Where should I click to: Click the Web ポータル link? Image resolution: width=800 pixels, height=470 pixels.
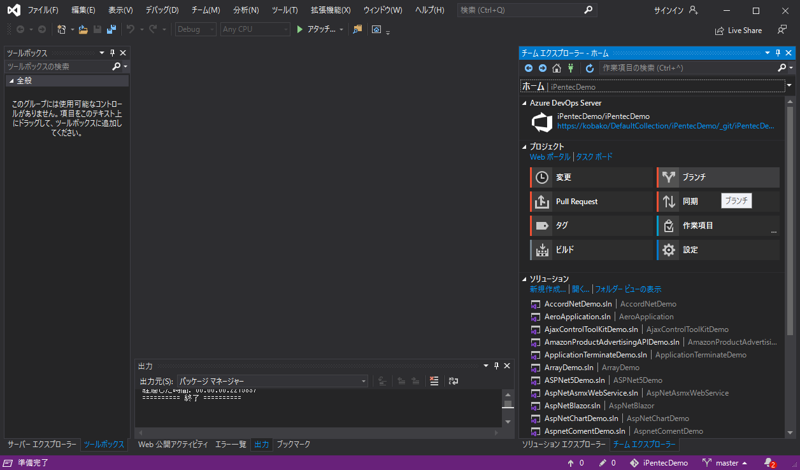[549, 157]
